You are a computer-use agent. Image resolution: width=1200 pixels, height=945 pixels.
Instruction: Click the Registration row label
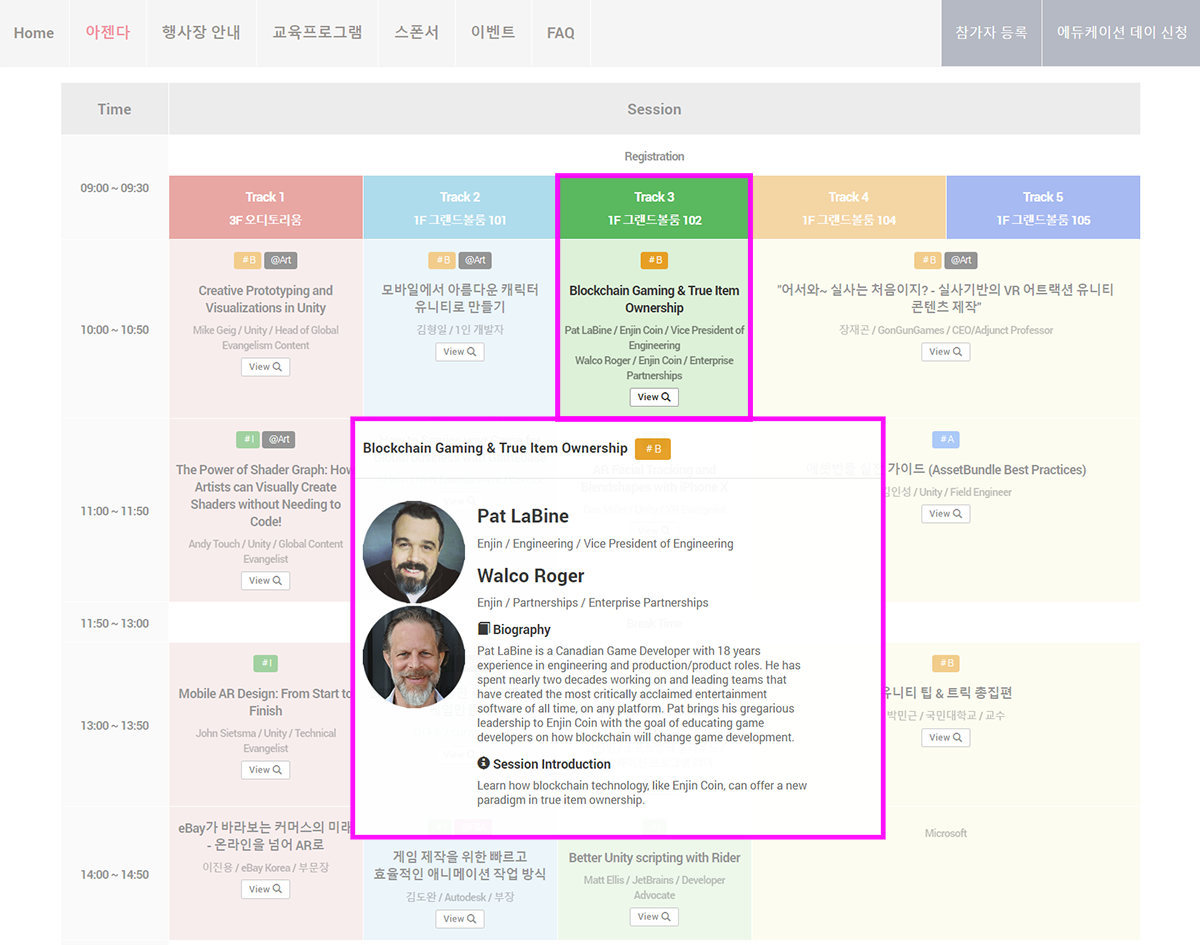654,156
